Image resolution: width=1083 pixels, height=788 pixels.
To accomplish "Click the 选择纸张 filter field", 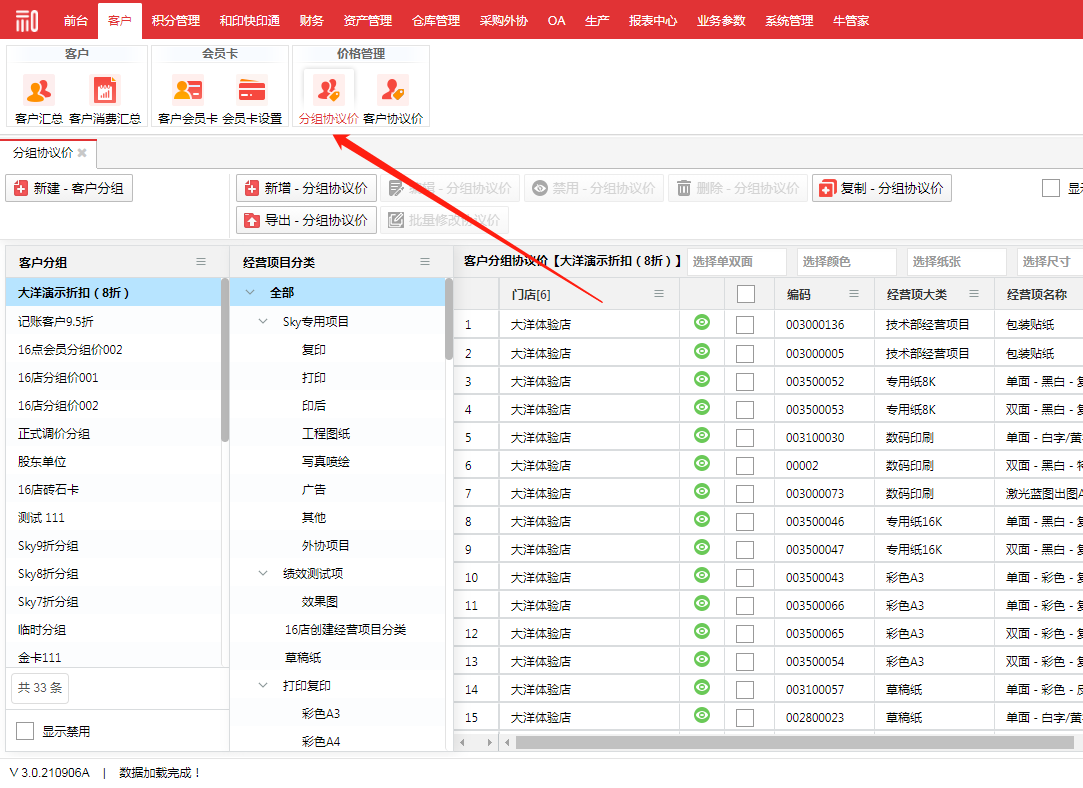I will (x=956, y=262).
